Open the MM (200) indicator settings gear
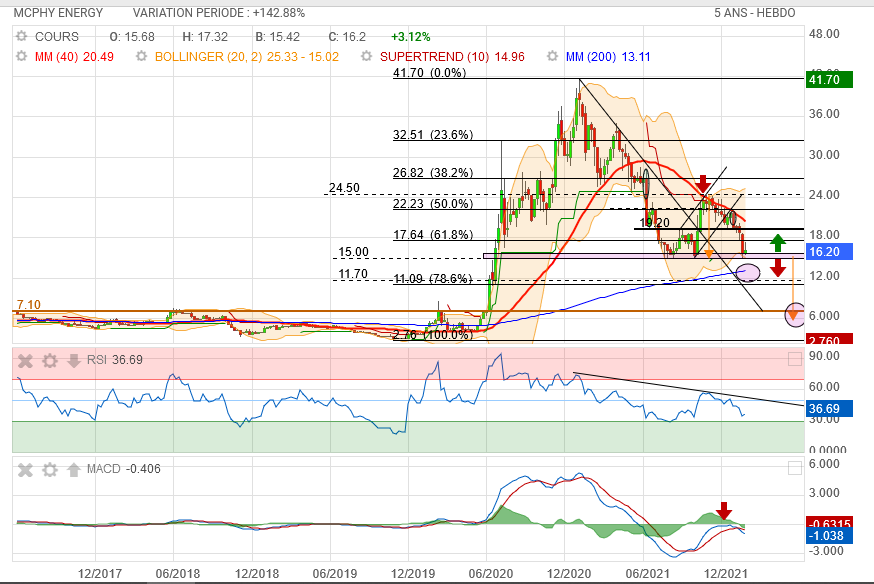874x584 pixels. click(552, 56)
